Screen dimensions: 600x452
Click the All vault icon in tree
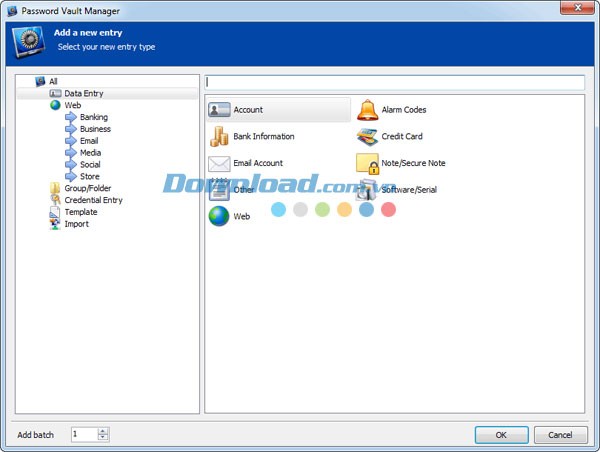click(x=40, y=81)
